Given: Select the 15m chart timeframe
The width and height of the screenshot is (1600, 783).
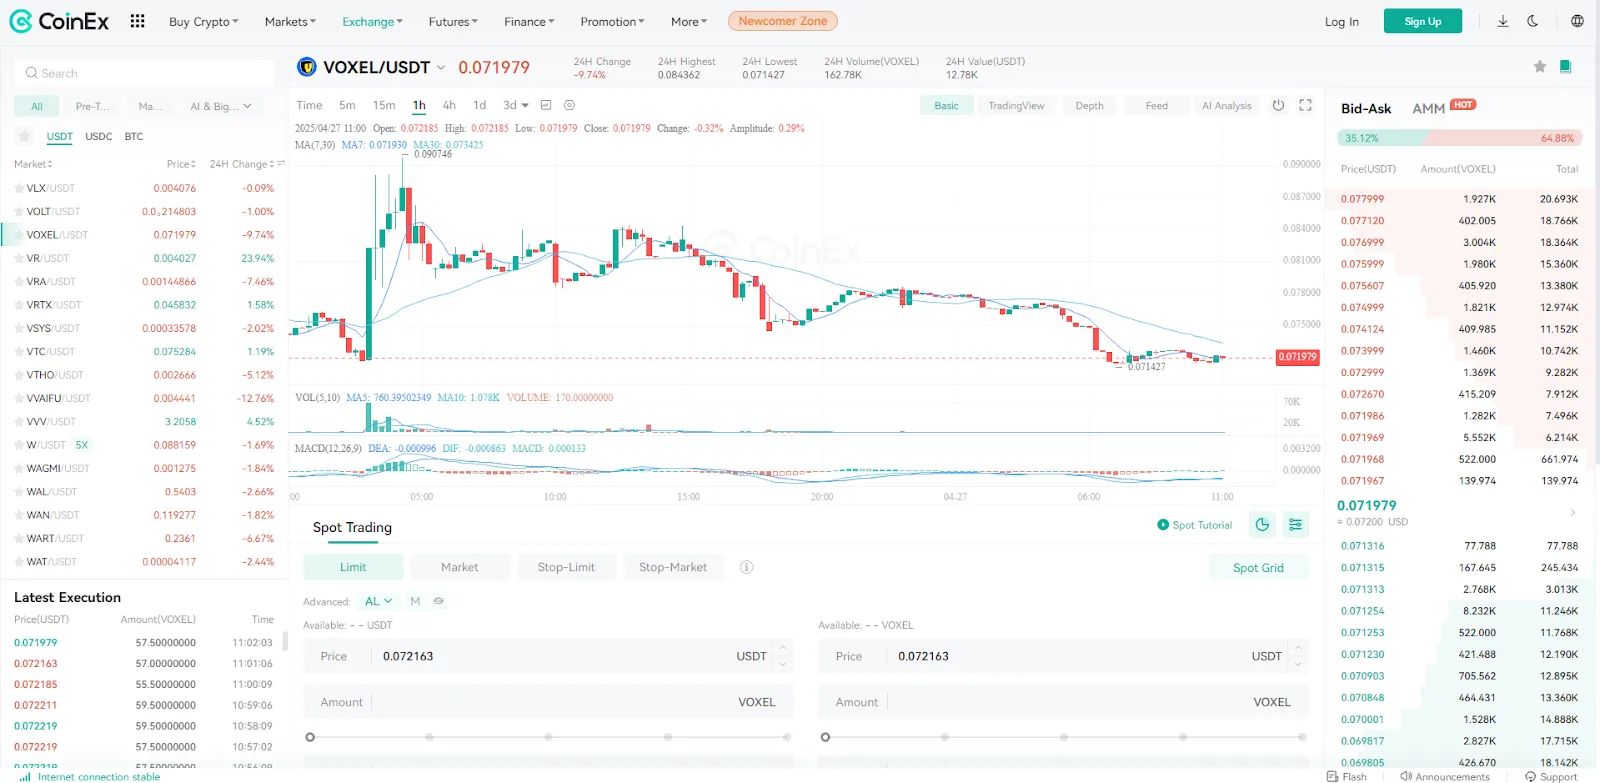Looking at the screenshot, I should point(384,105).
